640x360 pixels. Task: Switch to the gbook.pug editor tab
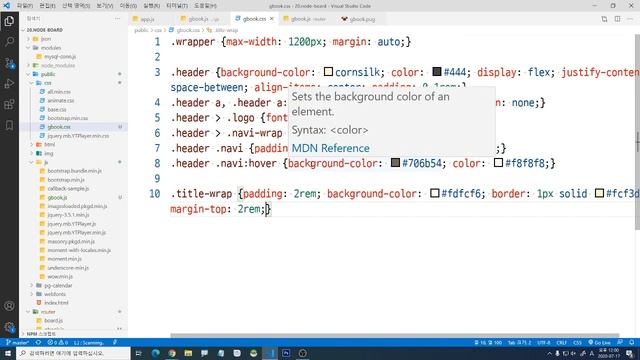(362, 19)
